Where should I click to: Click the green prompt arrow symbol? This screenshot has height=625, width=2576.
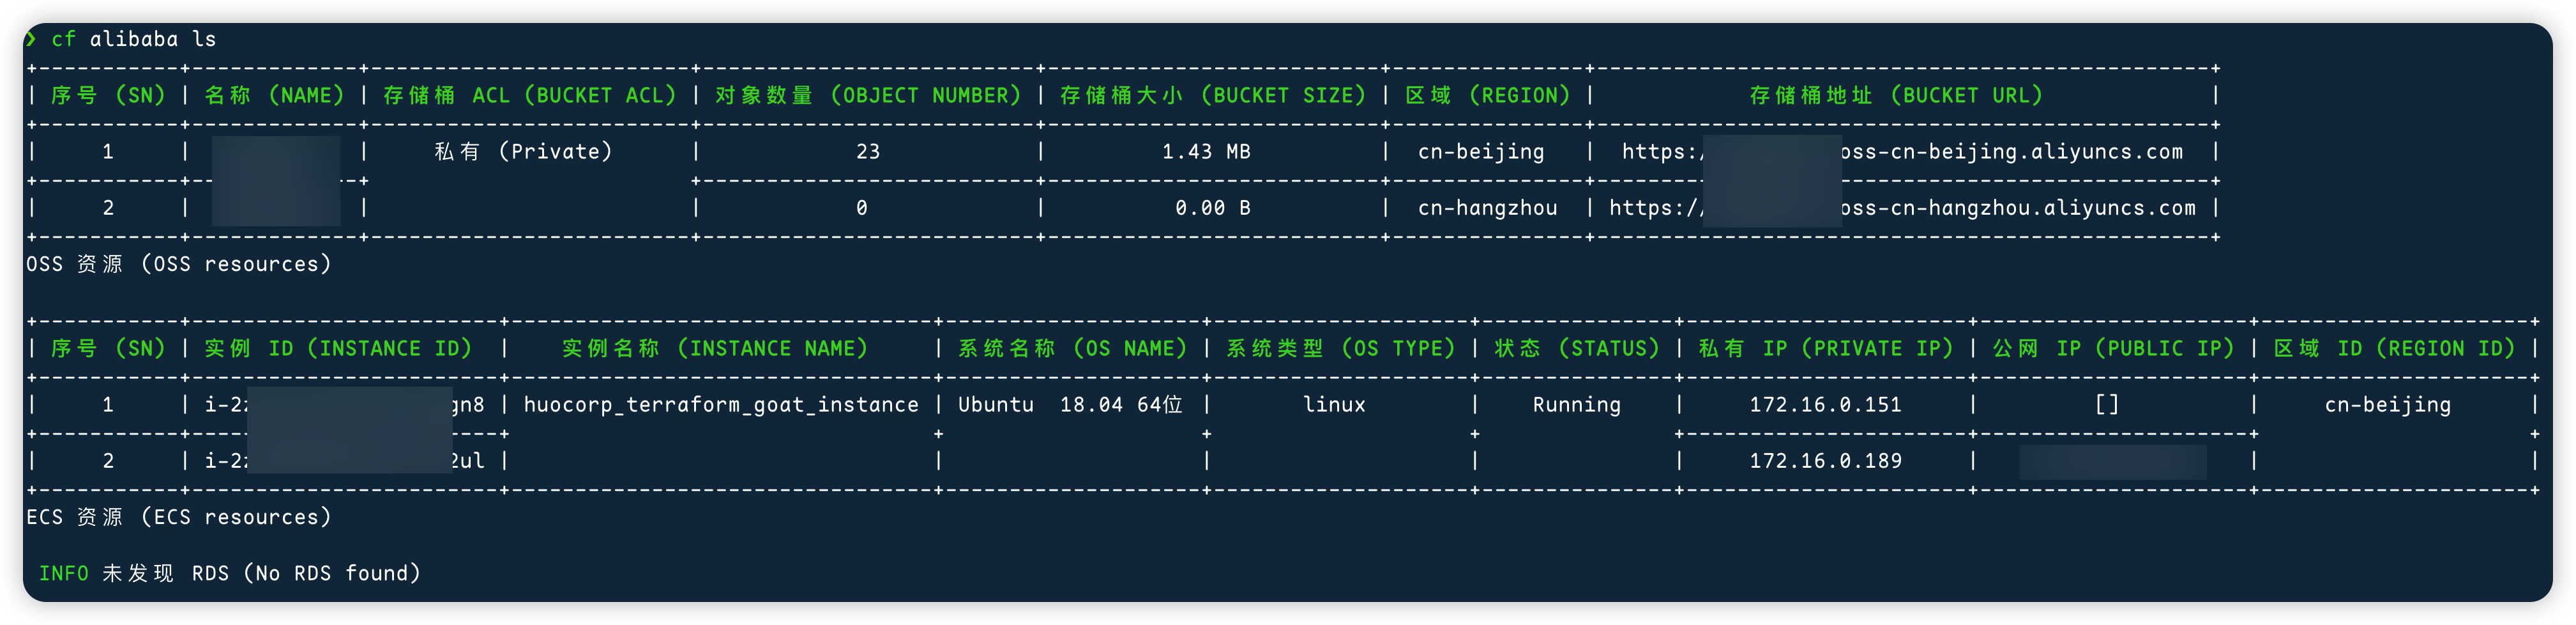[32, 39]
